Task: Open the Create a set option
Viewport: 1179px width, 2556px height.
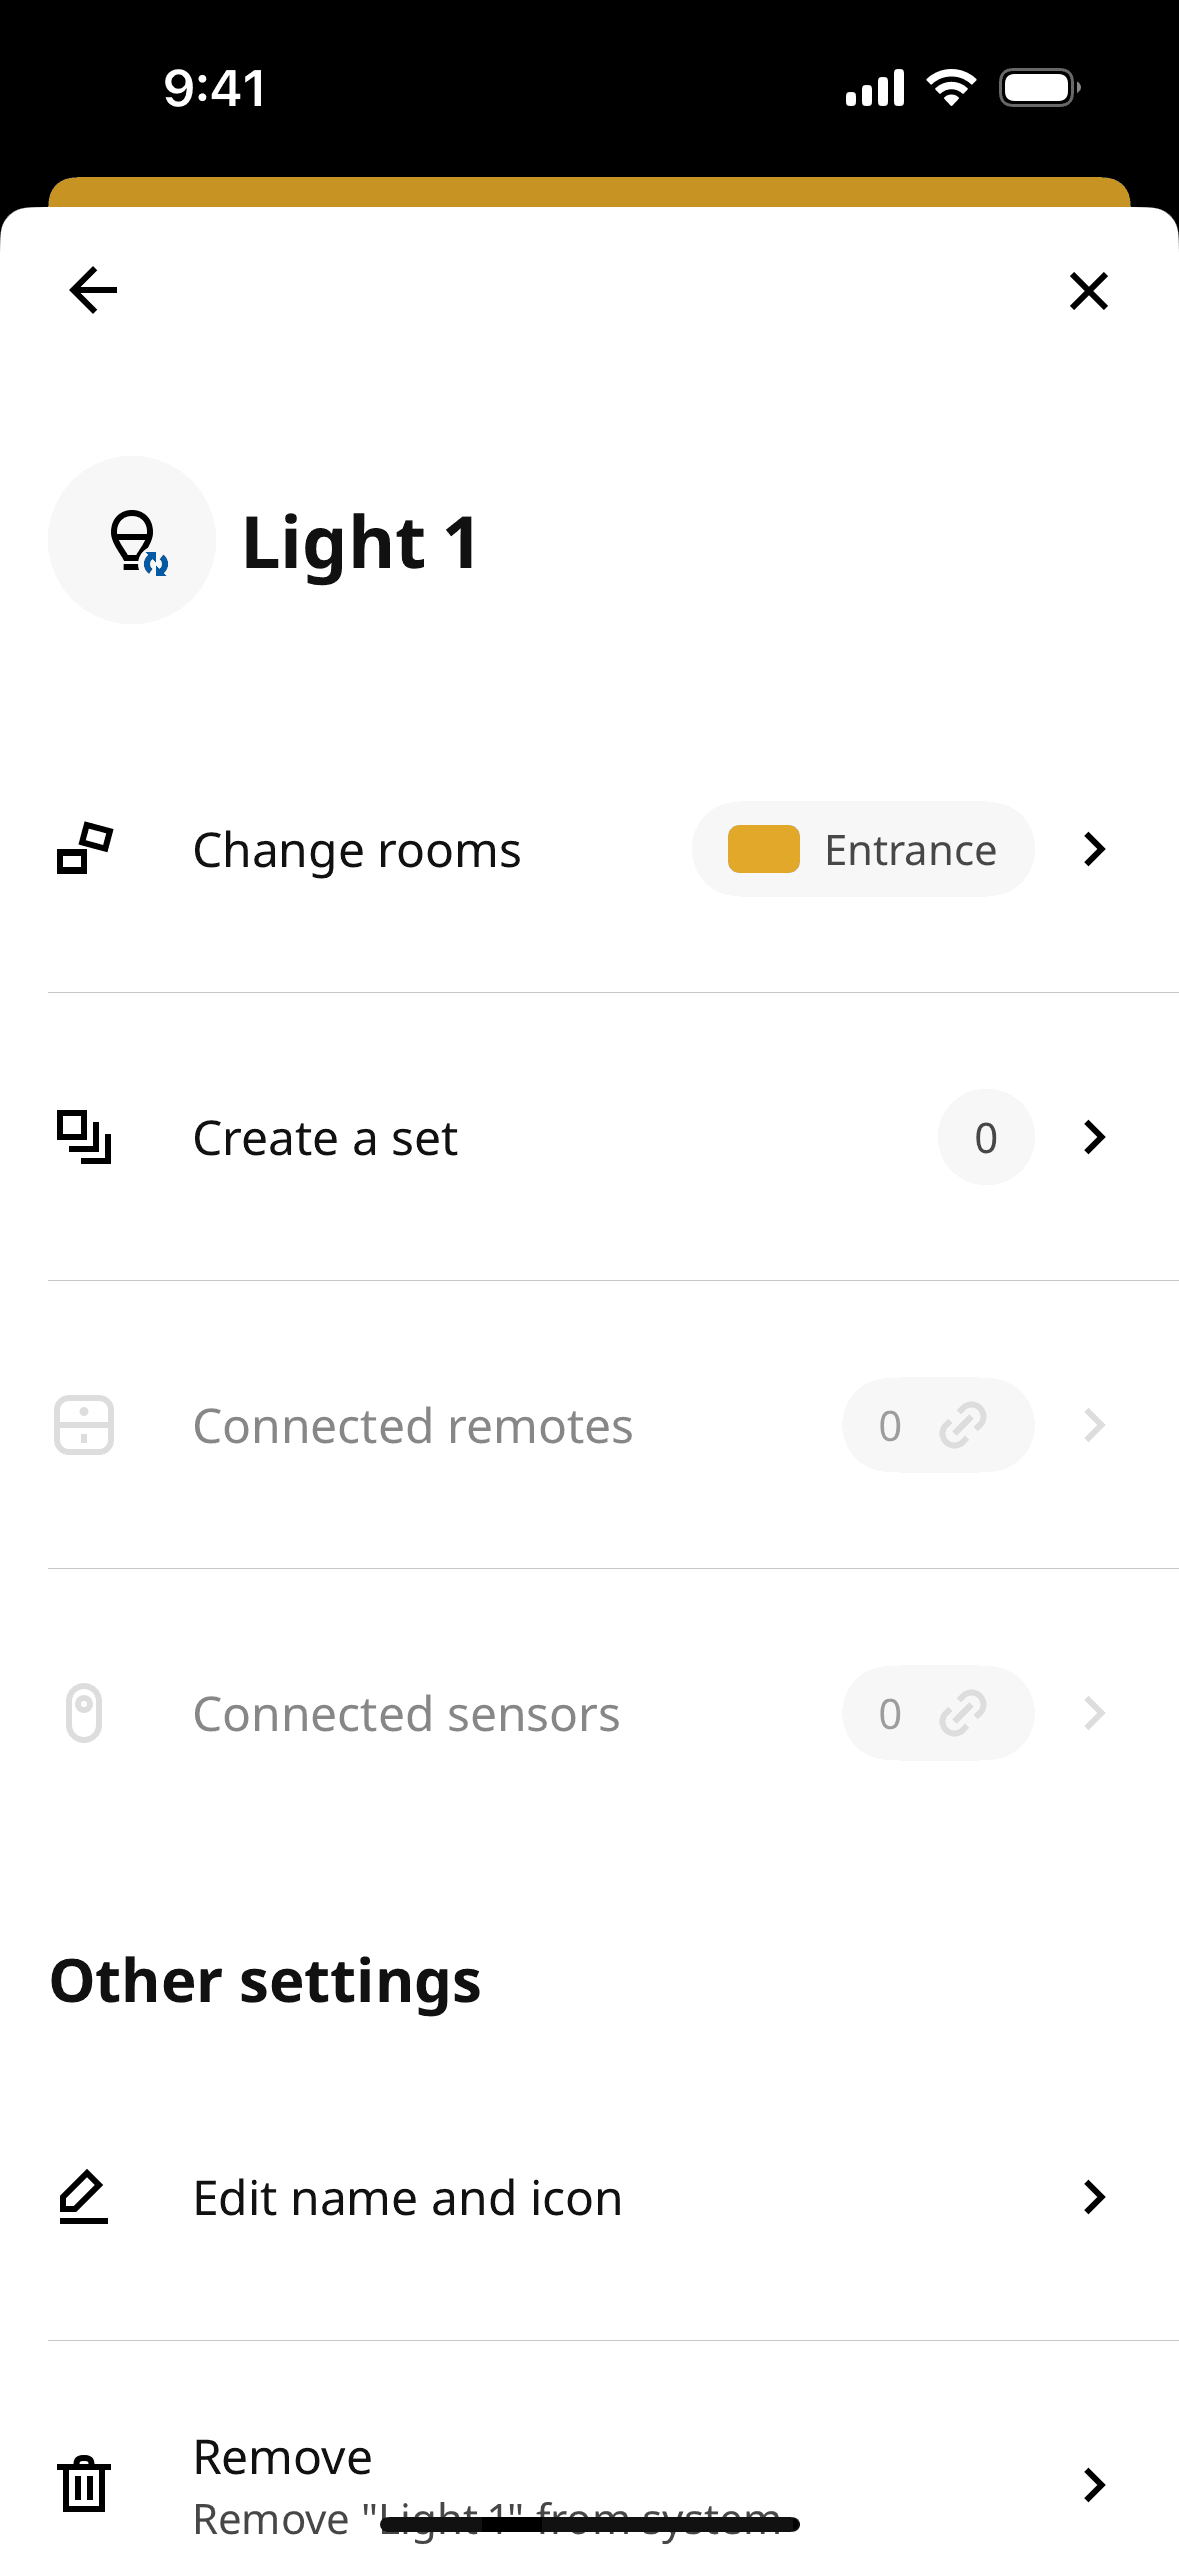Action: (325, 1138)
